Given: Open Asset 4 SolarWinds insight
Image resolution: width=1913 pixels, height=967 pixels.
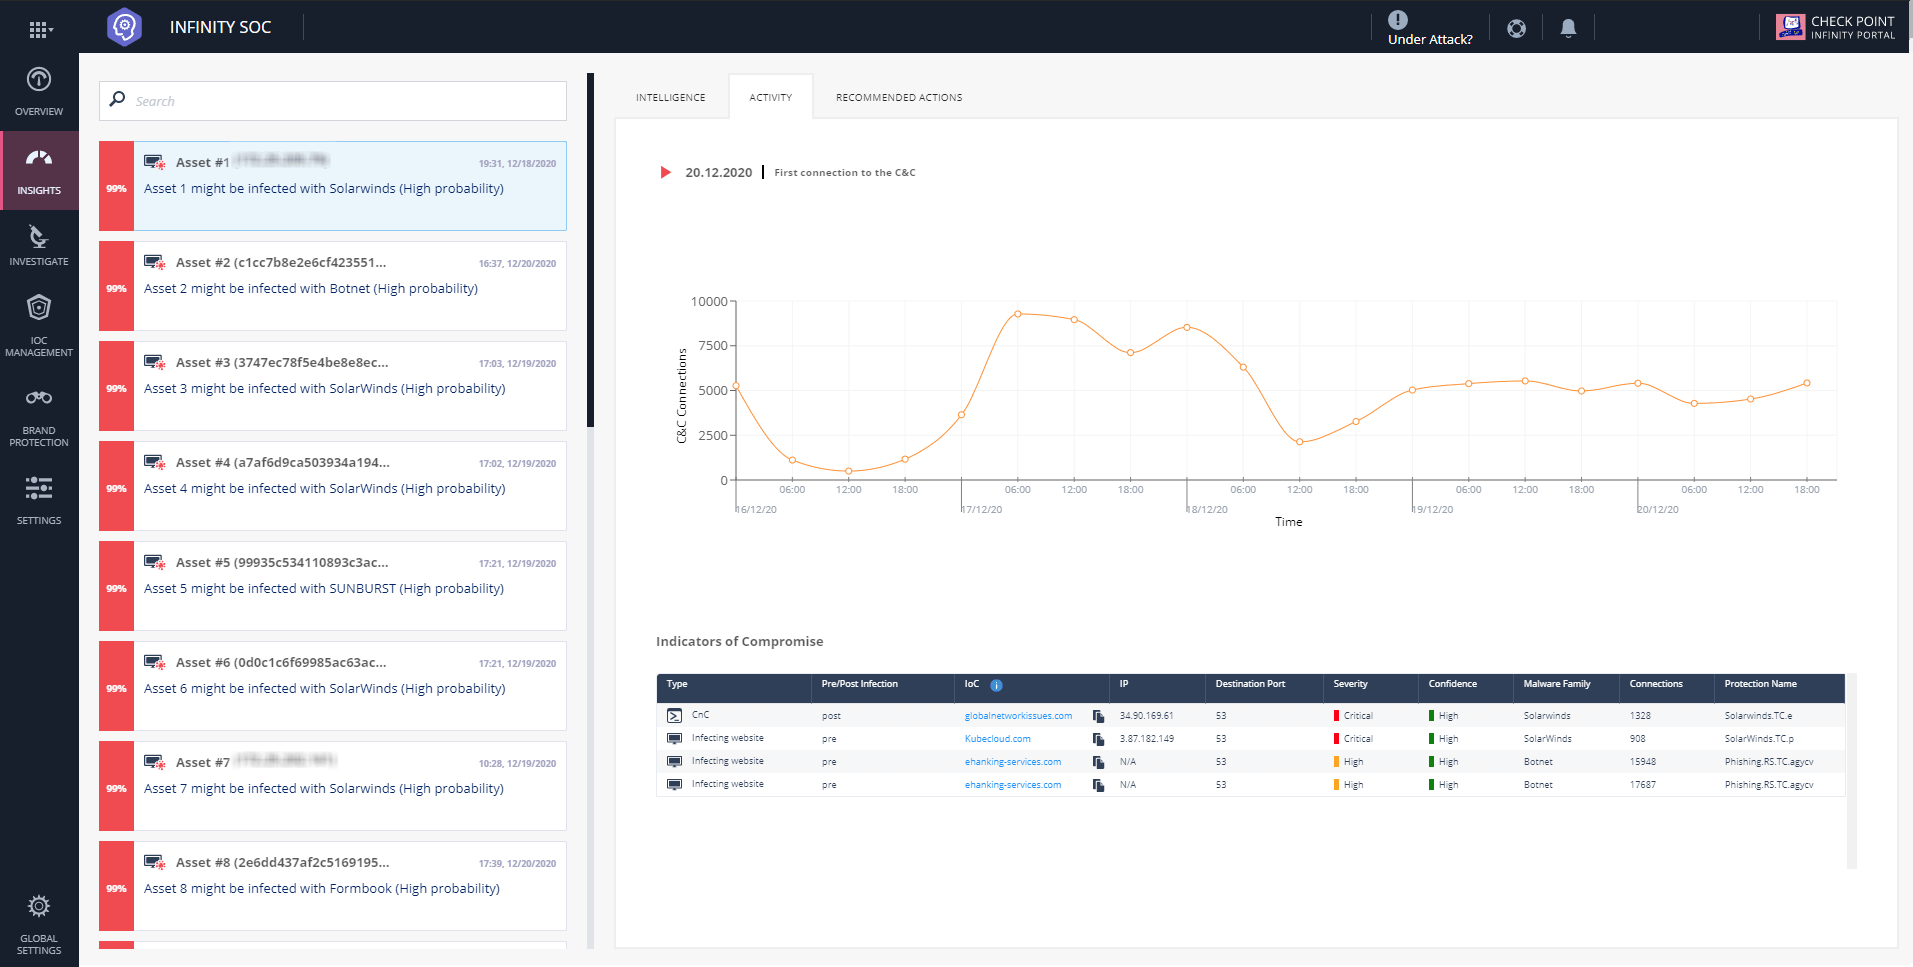Looking at the screenshot, I should (333, 486).
